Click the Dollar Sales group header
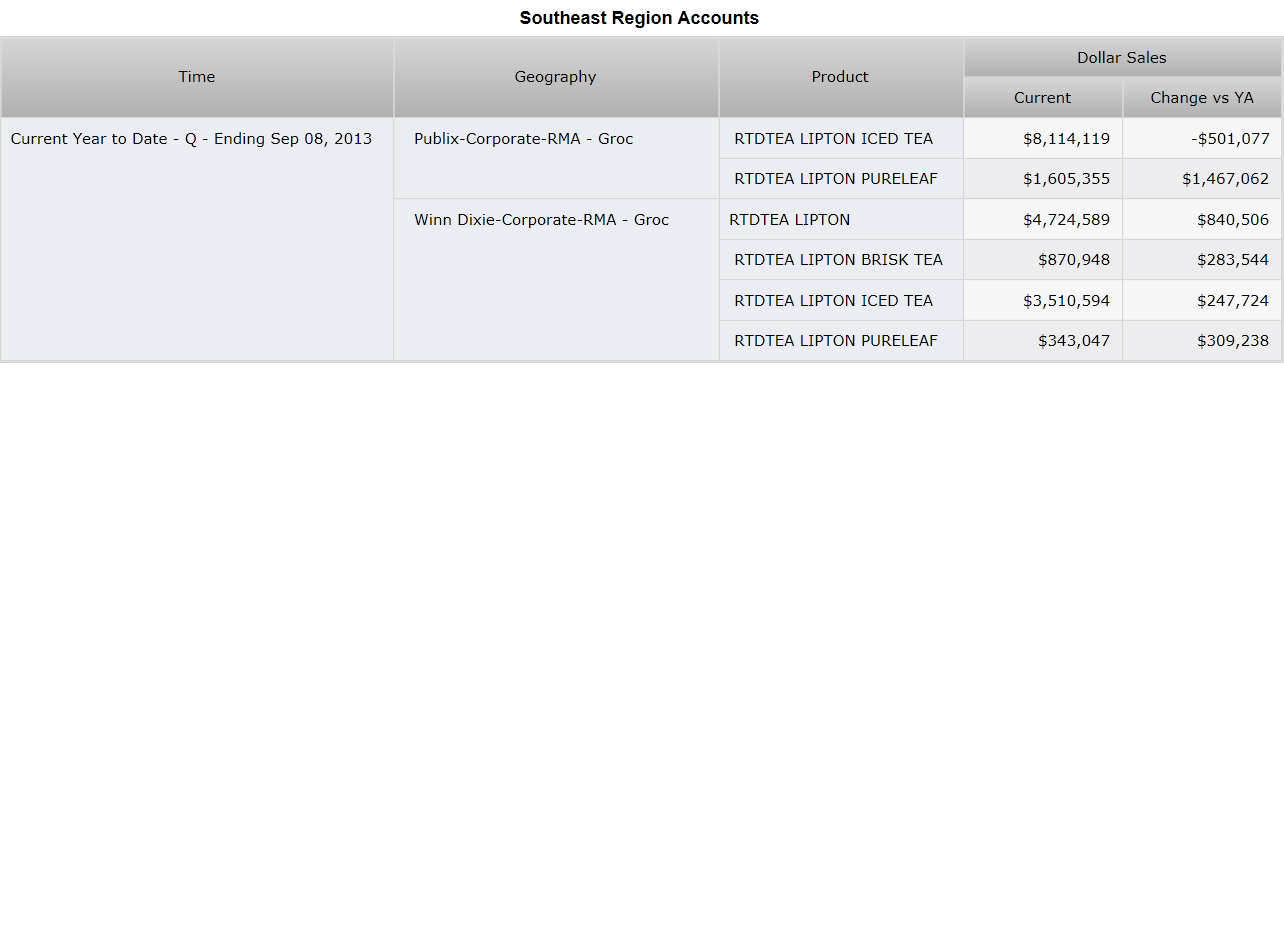Image resolution: width=1284 pixels, height=946 pixels. coord(1122,57)
